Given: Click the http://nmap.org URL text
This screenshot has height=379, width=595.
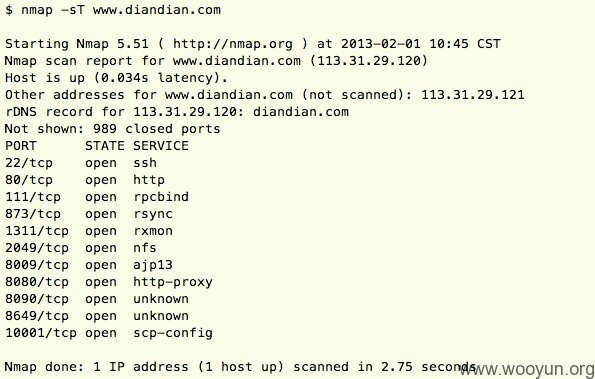Looking at the screenshot, I should click(233, 44).
